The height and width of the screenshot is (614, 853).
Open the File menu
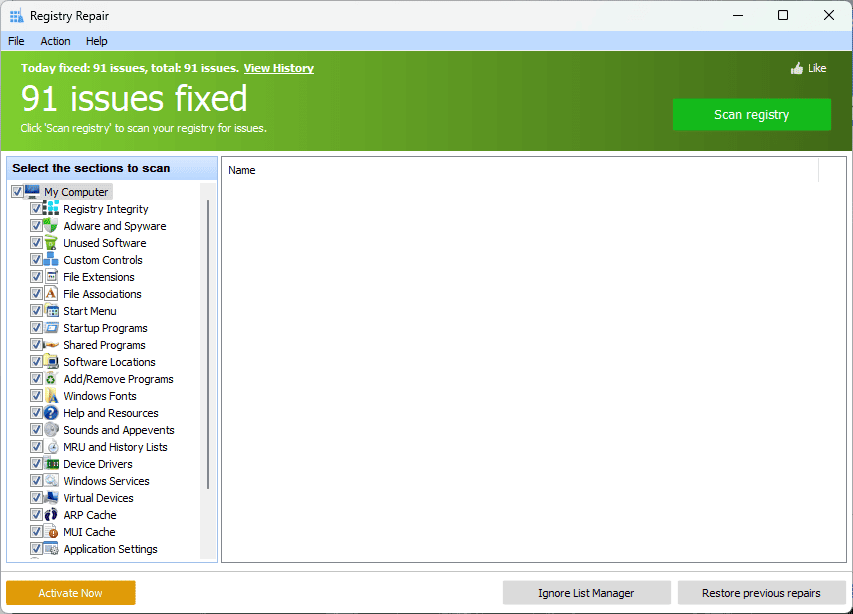(x=16, y=41)
